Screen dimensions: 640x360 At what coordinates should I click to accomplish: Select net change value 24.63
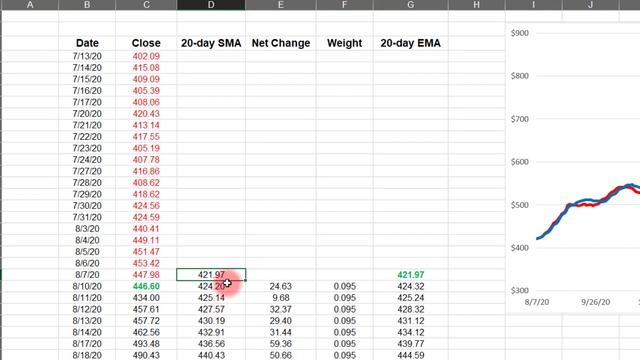point(281,287)
